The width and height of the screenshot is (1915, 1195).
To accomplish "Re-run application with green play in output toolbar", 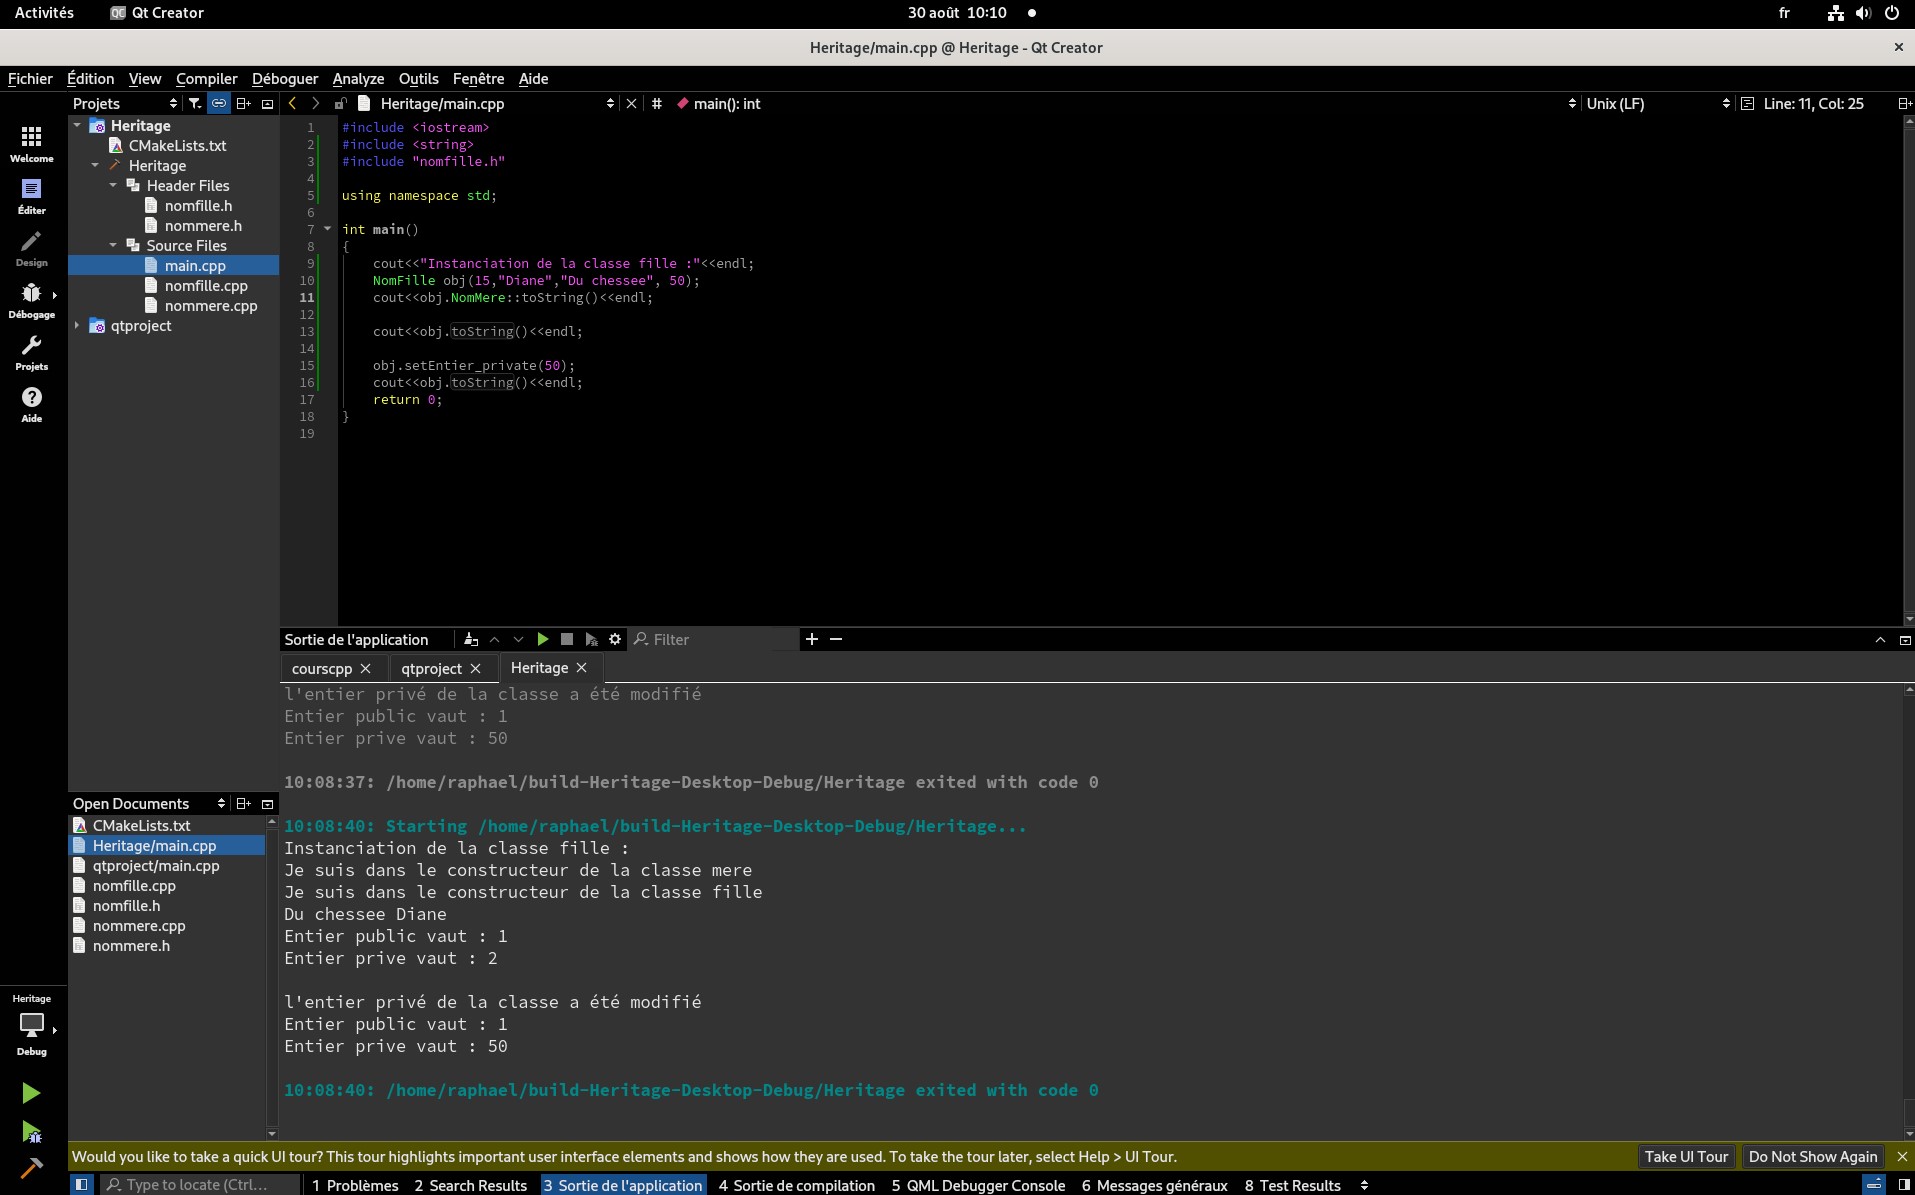I will tap(543, 639).
